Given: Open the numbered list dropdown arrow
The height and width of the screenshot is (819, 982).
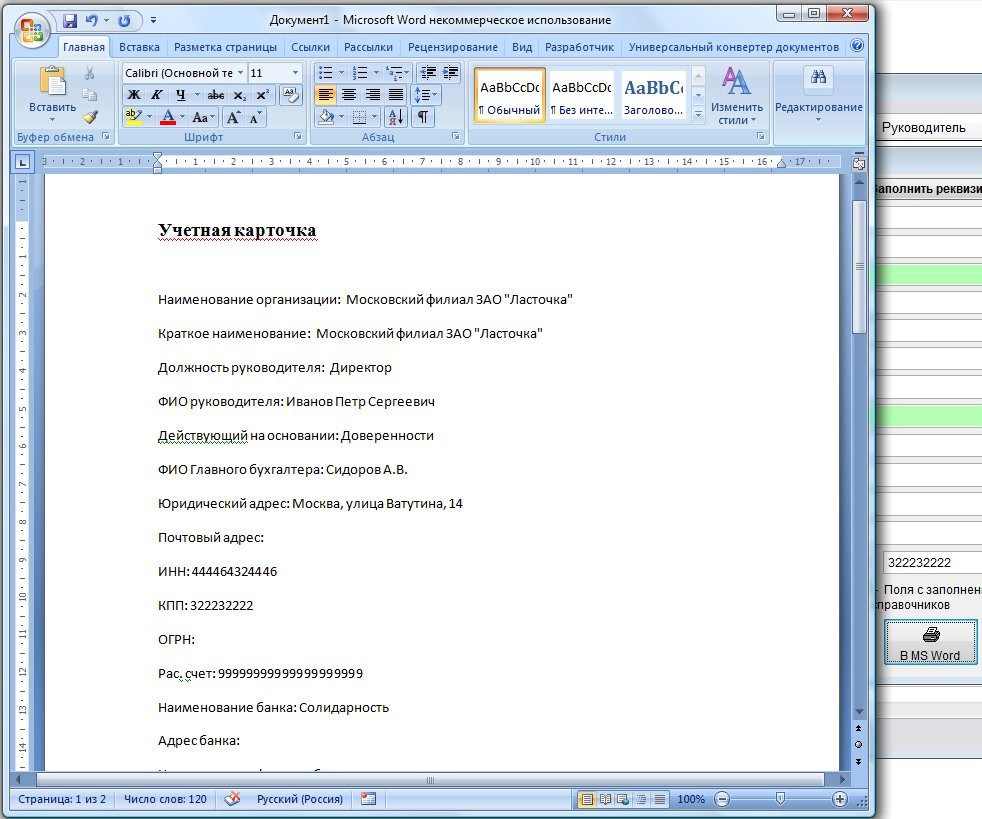Looking at the screenshot, I should click(376, 73).
